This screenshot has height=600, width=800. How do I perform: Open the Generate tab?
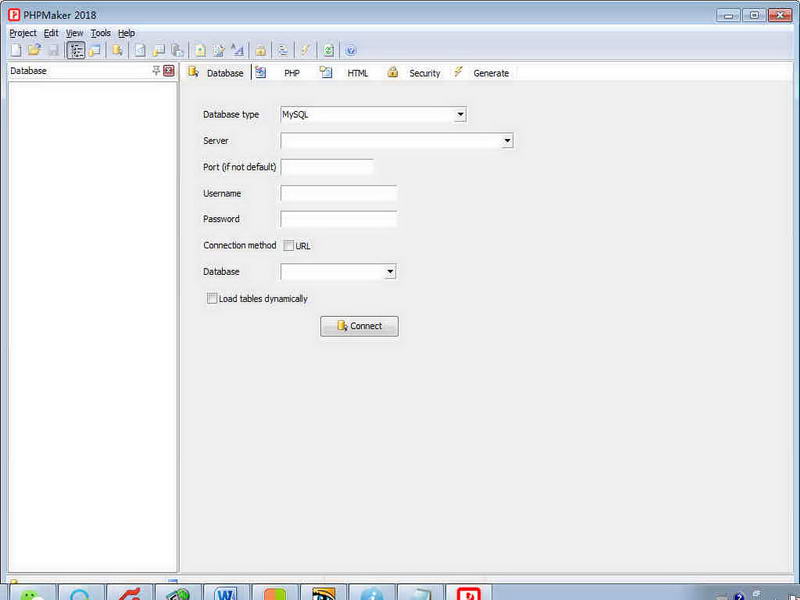[482, 72]
